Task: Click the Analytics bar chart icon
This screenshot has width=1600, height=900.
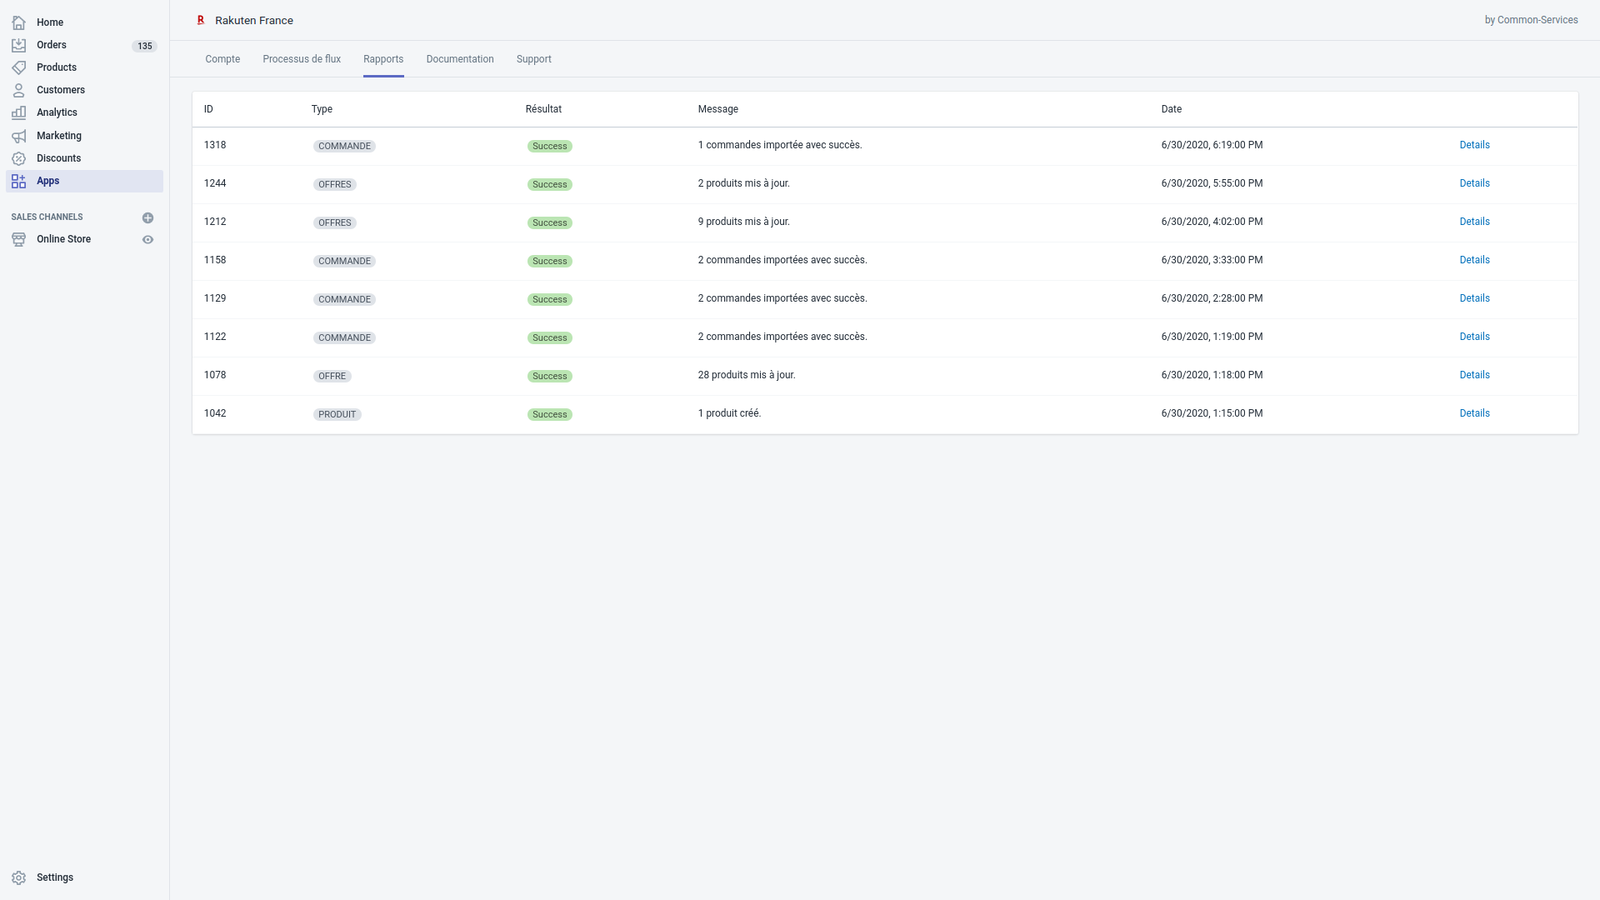Action: click(x=19, y=113)
